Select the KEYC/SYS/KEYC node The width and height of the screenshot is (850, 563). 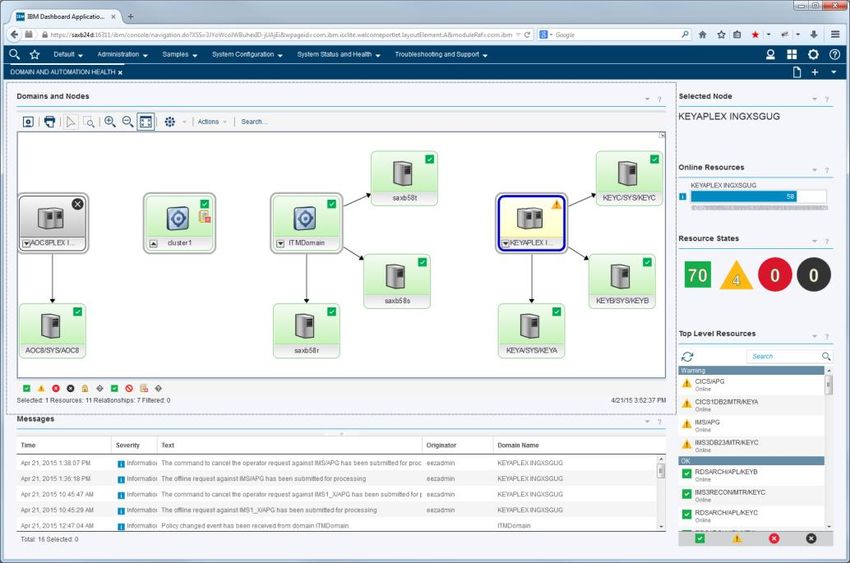click(629, 178)
